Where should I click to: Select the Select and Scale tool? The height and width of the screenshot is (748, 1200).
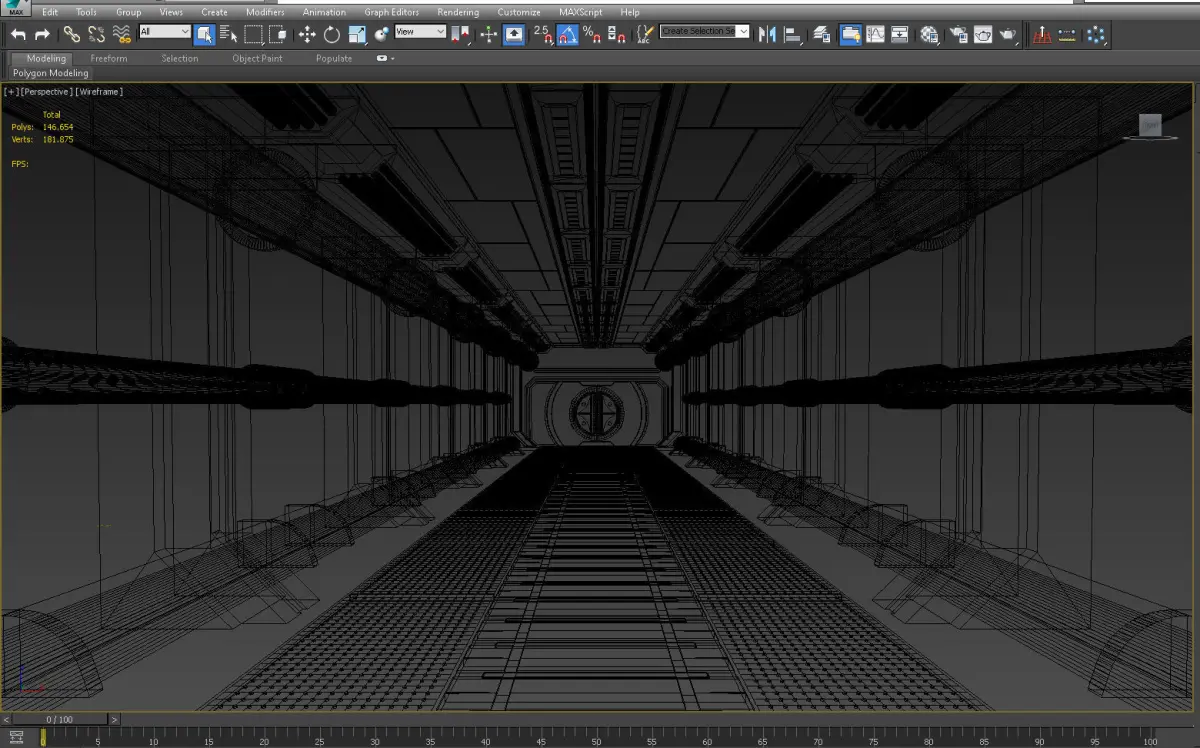pos(357,34)
